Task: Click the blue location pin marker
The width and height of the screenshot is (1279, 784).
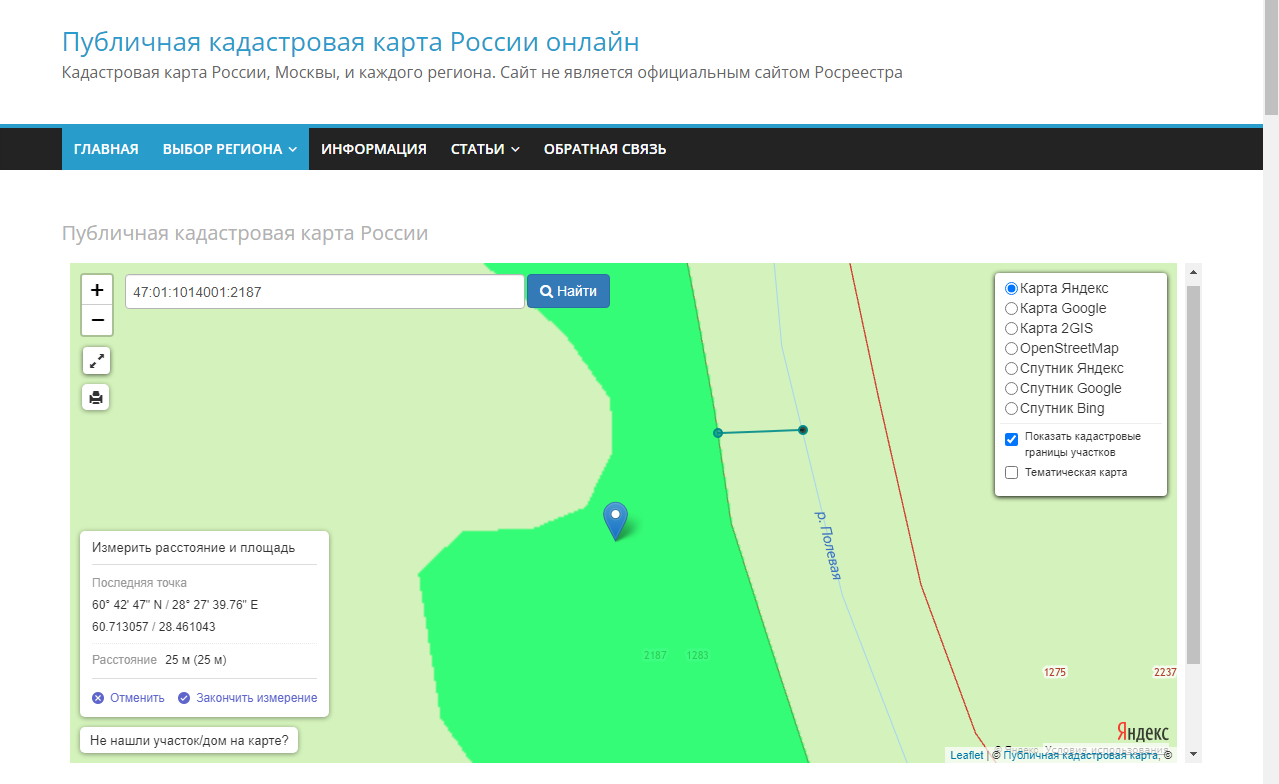Action: click(616, 521)
